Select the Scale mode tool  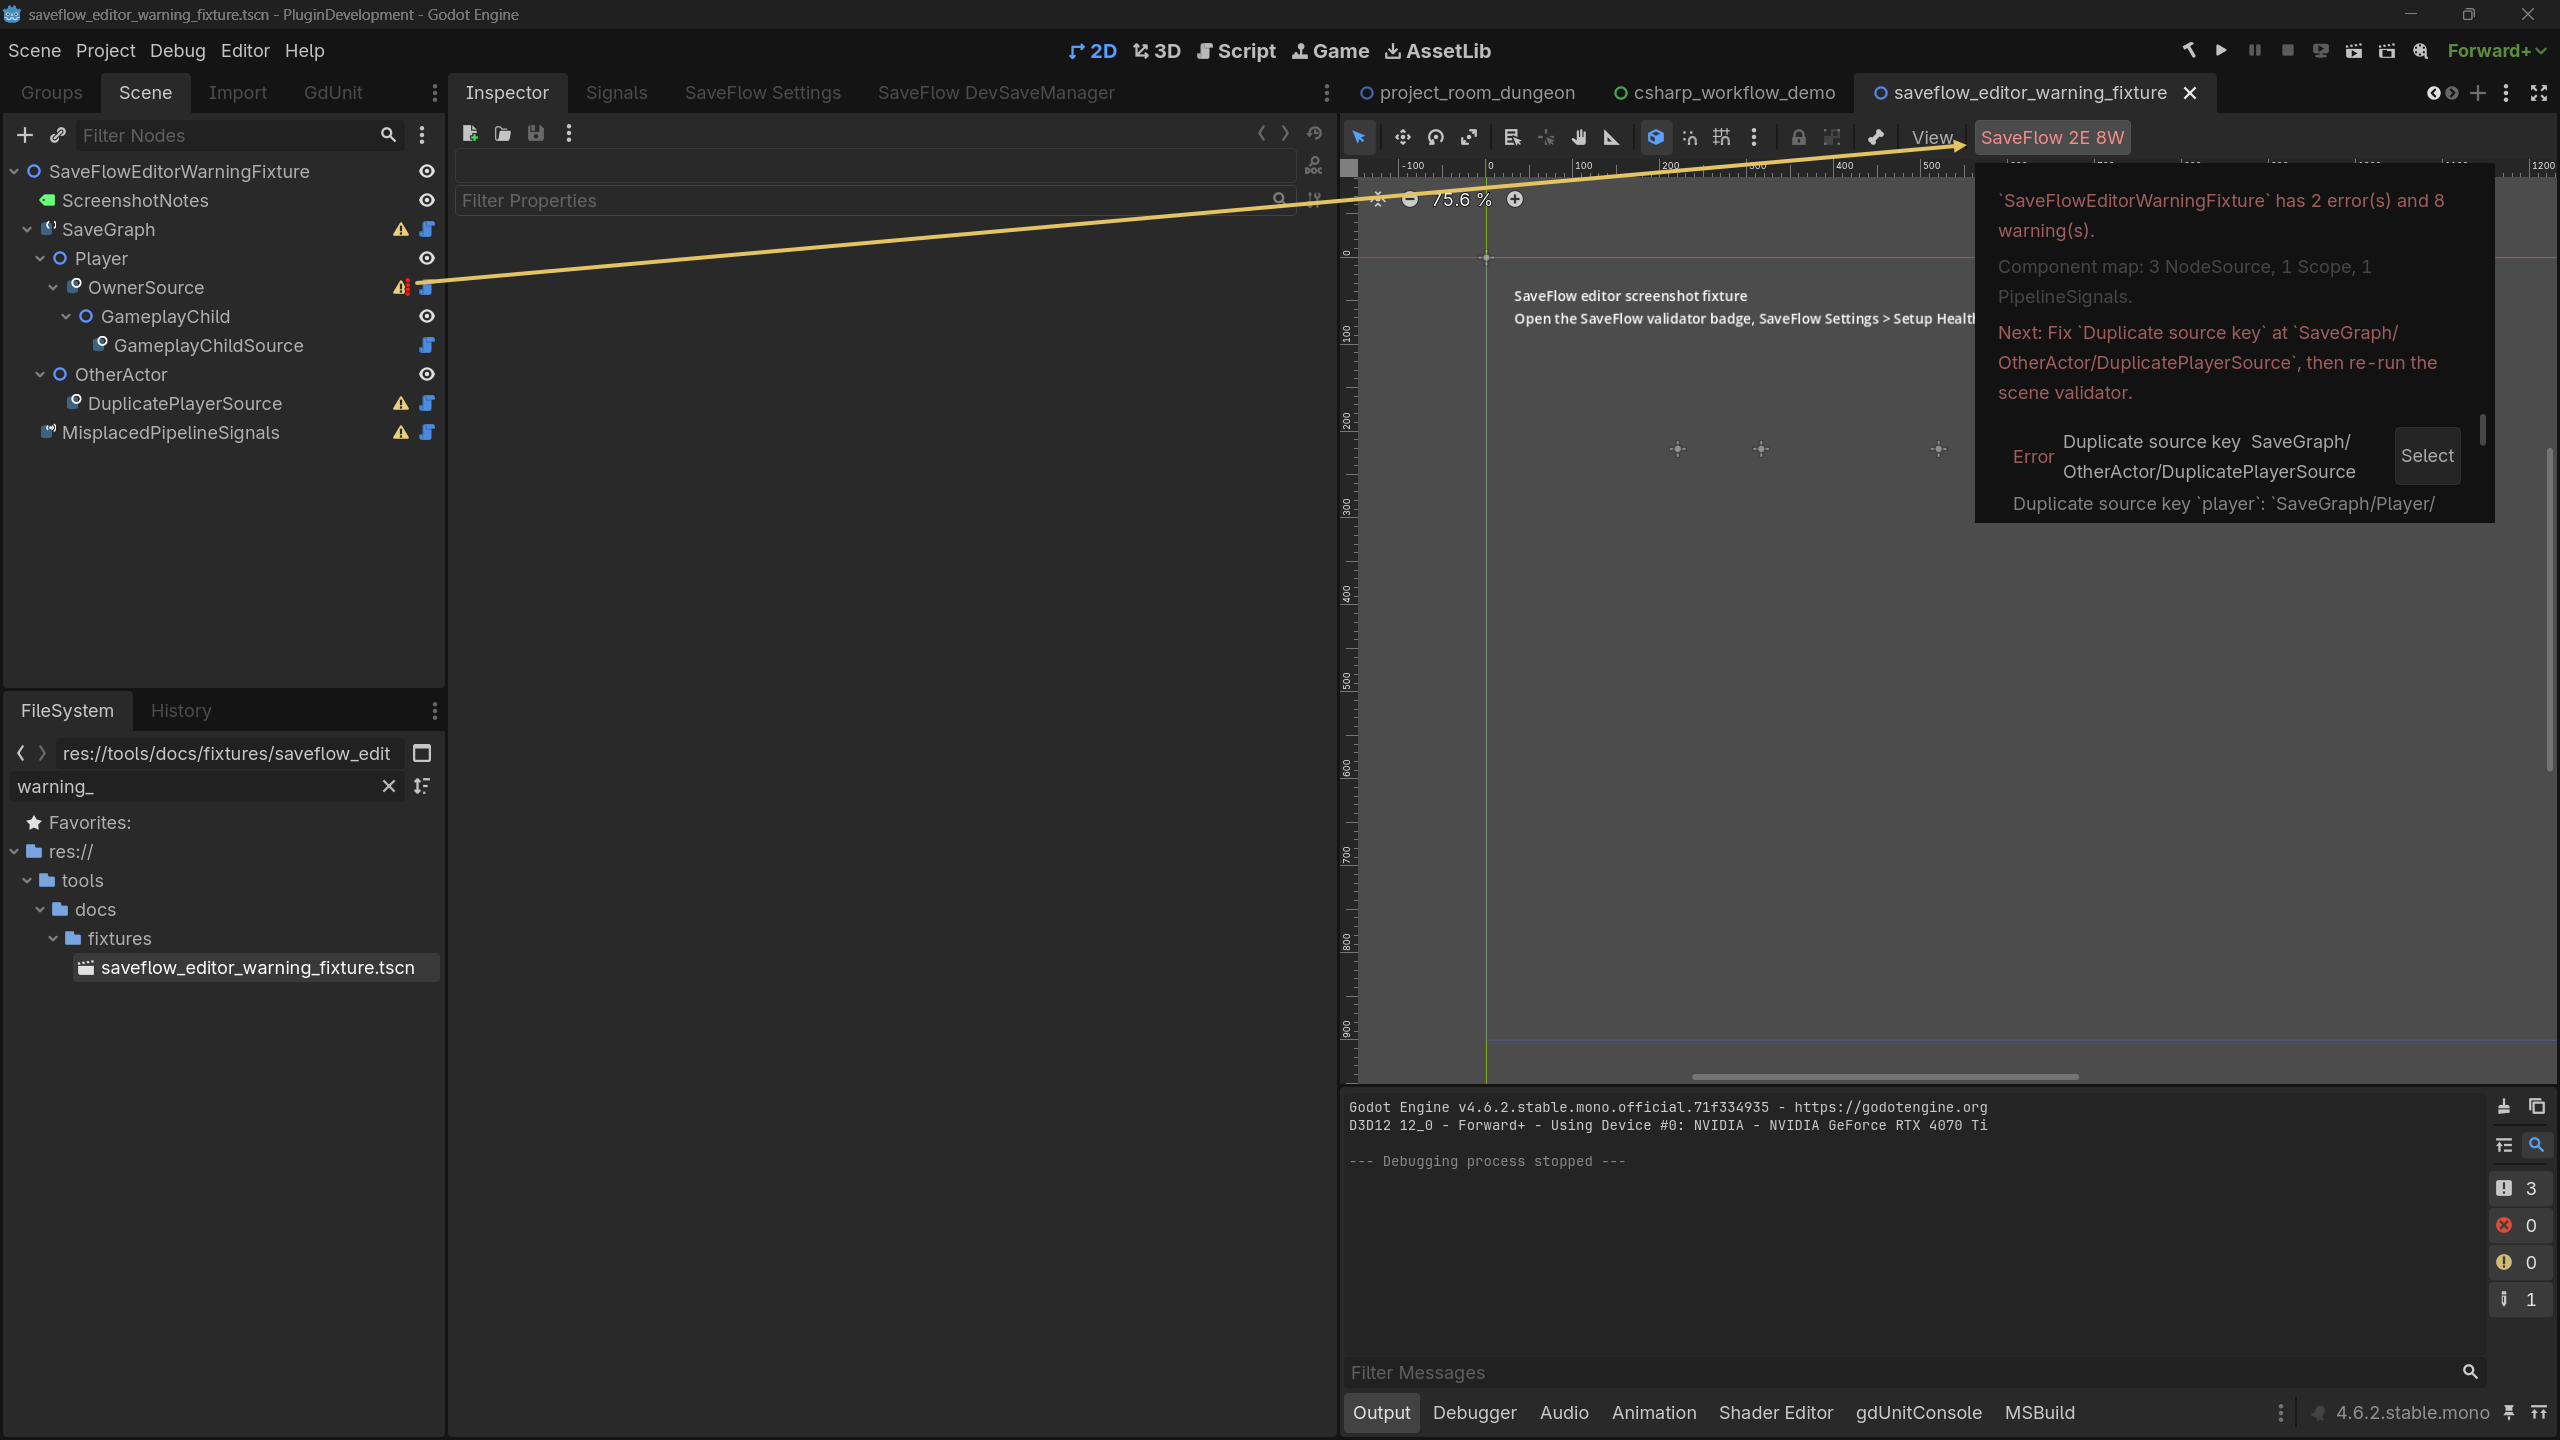click(1469, 138)
